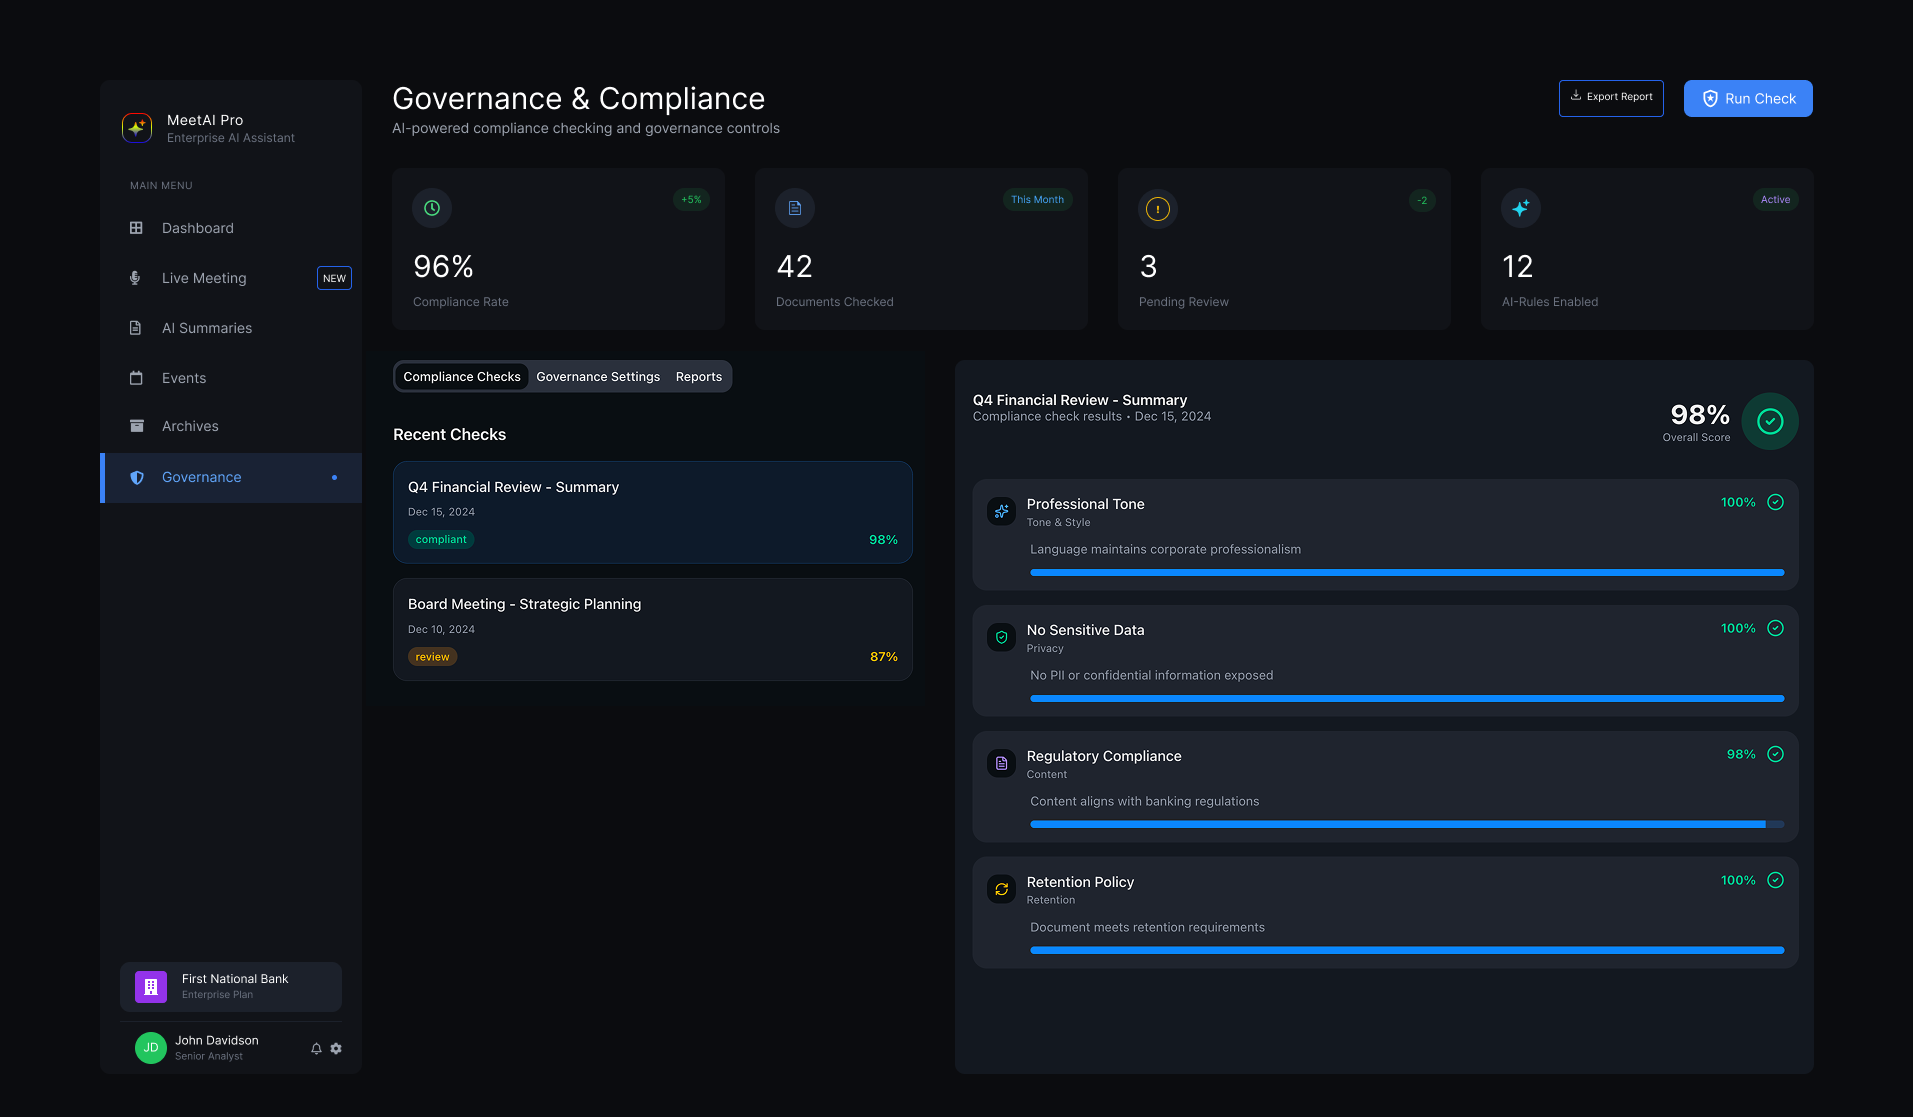Click the Governance shield icon
This screenshot has height=1117, width=1913.
136,477
